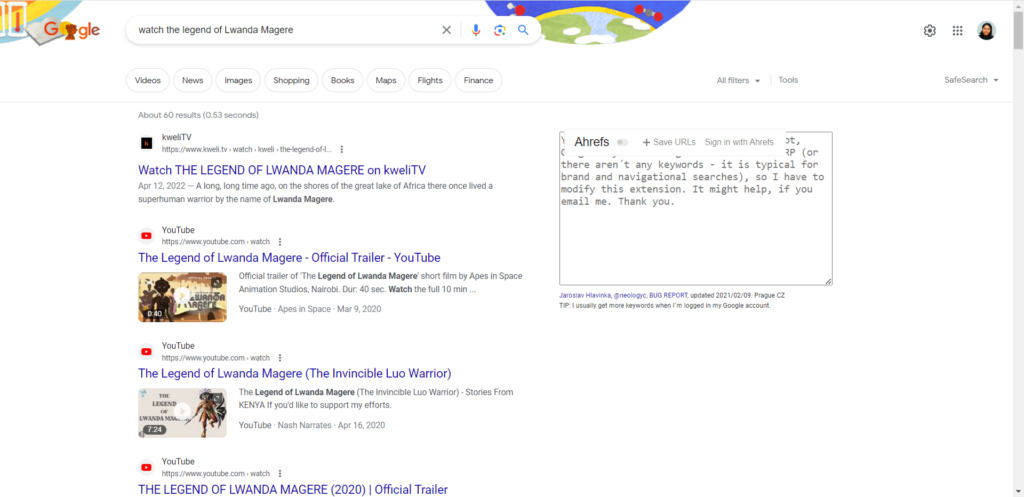Play the 0:40 official trailer thumbnail
This screenshot has width=1024, height=497.
(x=183, y=297)
